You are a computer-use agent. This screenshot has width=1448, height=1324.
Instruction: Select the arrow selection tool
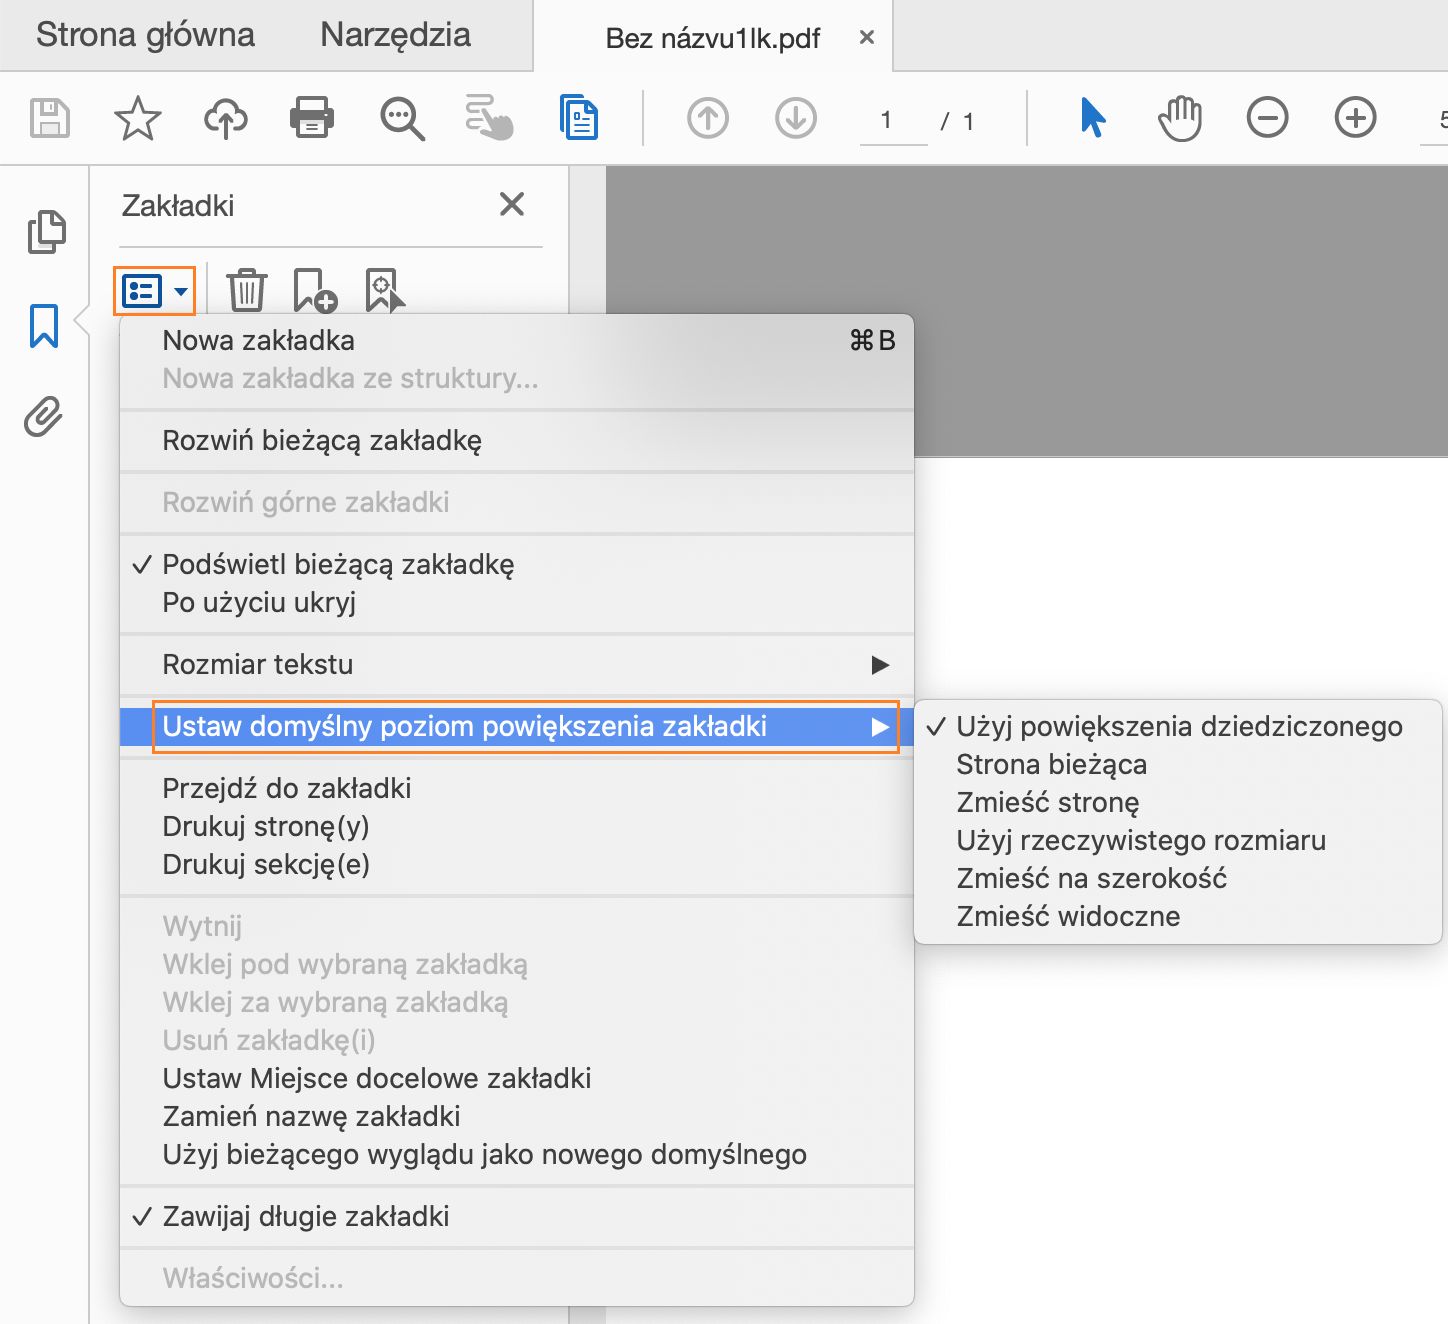(x=1093, y=118)
